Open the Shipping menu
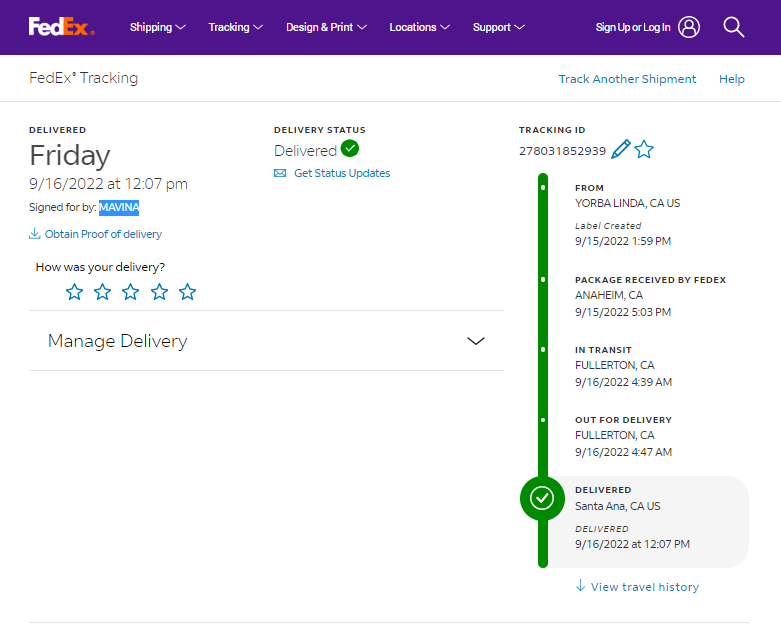781x626 pixels. click(157, 27)
